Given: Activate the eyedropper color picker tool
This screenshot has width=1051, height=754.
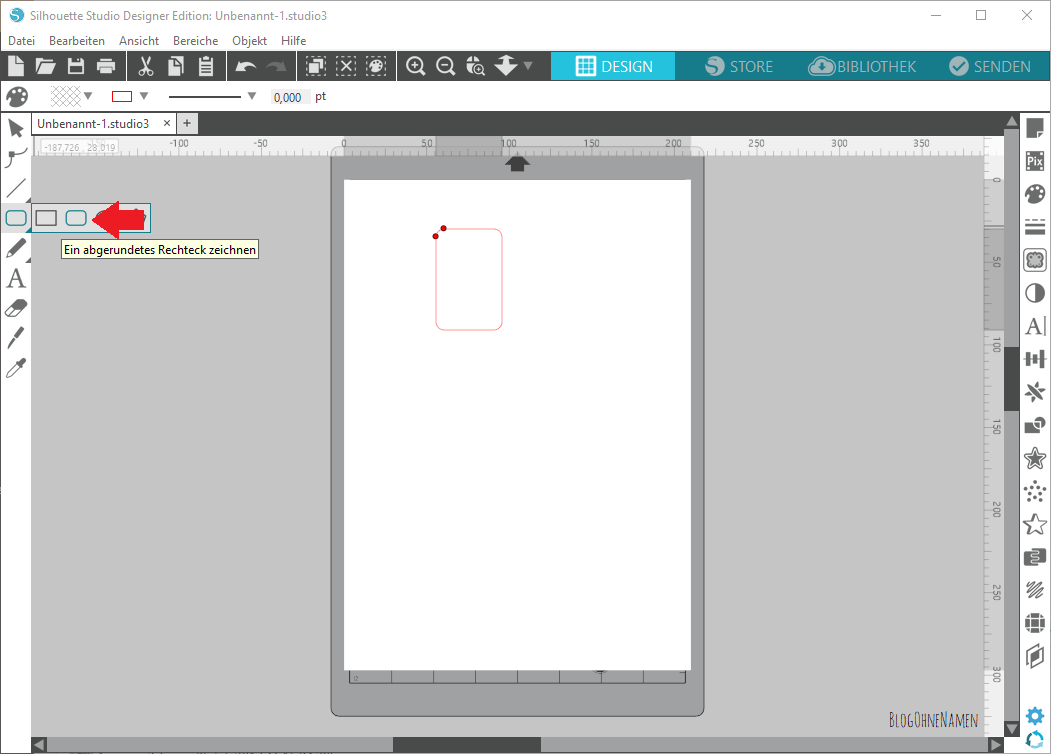Looking at the screenshot, I should point(16,369).
